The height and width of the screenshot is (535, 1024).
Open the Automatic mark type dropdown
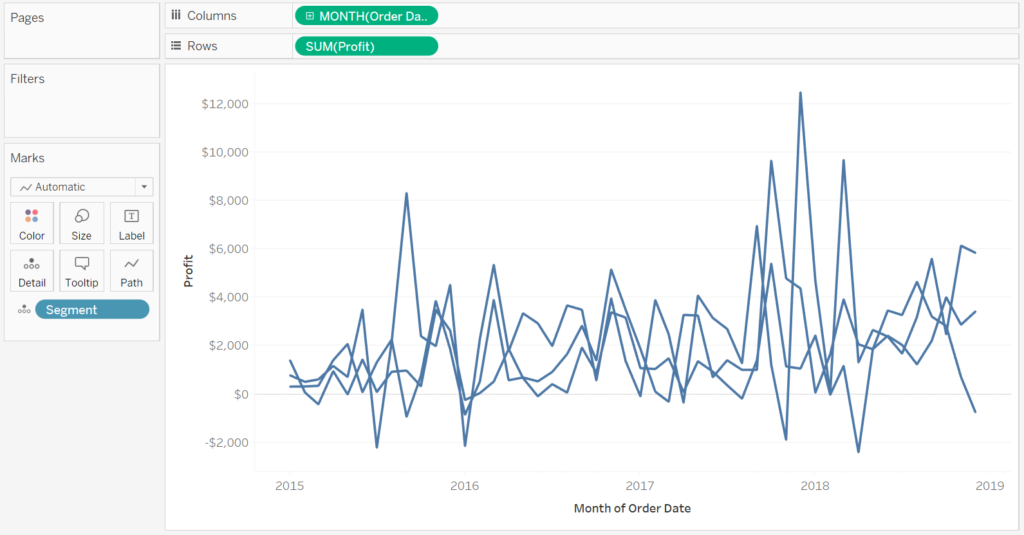point(82,187)
